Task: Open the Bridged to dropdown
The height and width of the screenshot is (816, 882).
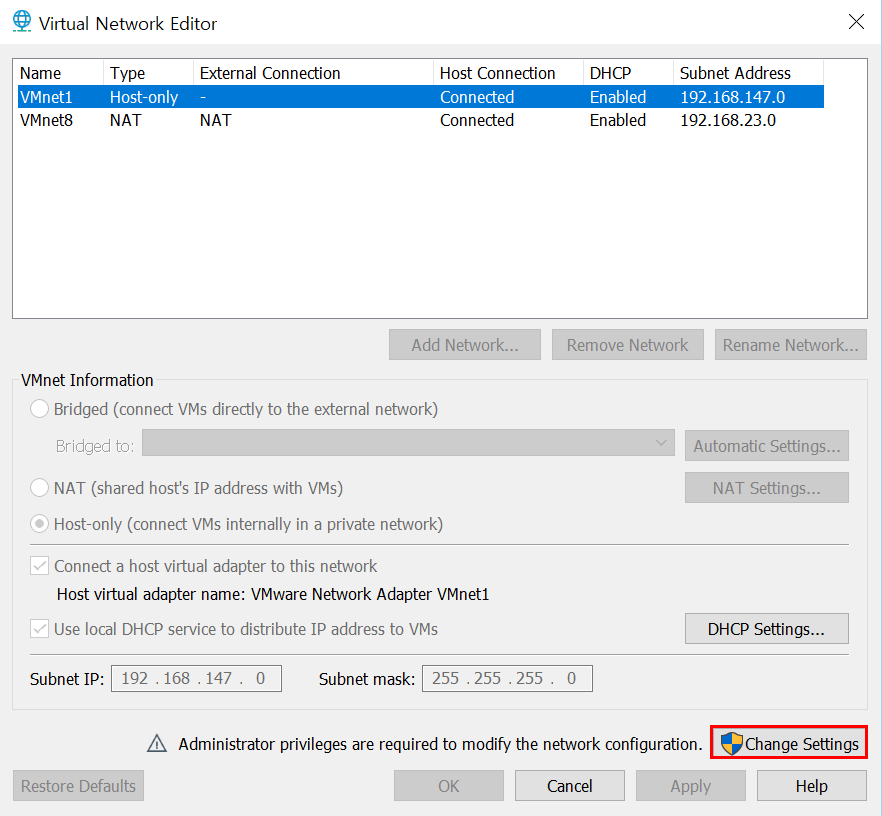Action: pos(408,443)
